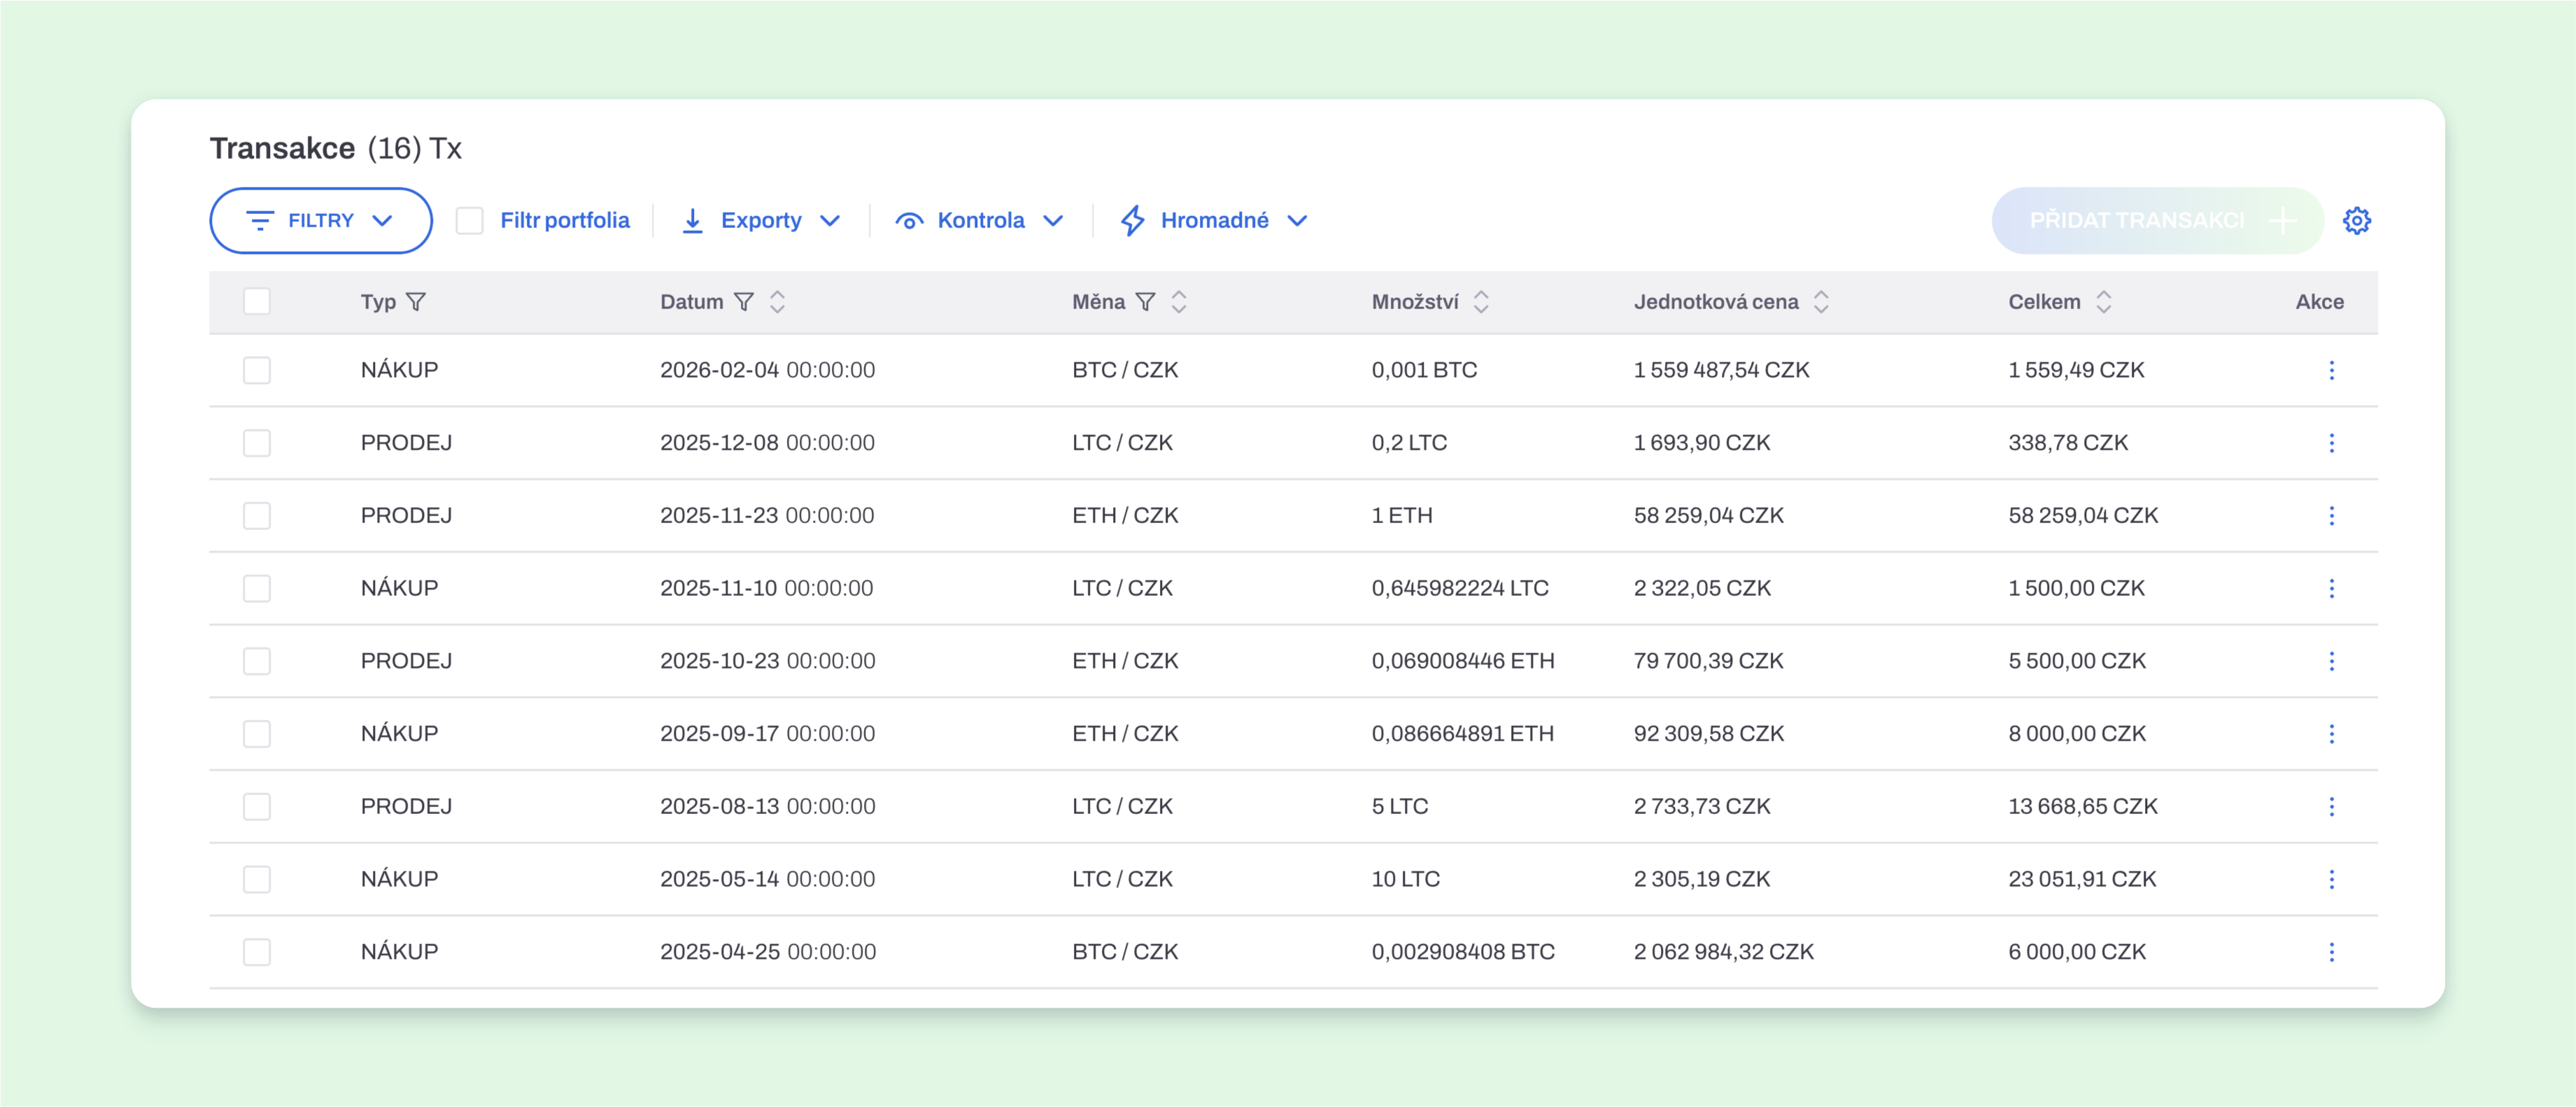
Task: Click the Filtr portfolia label
Action: tap(565, 220)
